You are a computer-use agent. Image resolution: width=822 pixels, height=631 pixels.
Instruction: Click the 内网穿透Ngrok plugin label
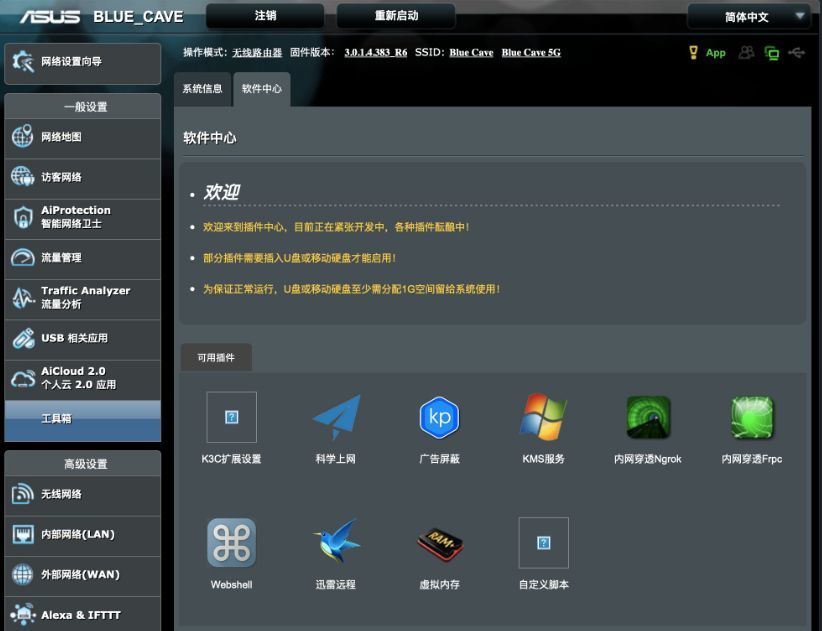pyautogui.click(x=648, y=459)
